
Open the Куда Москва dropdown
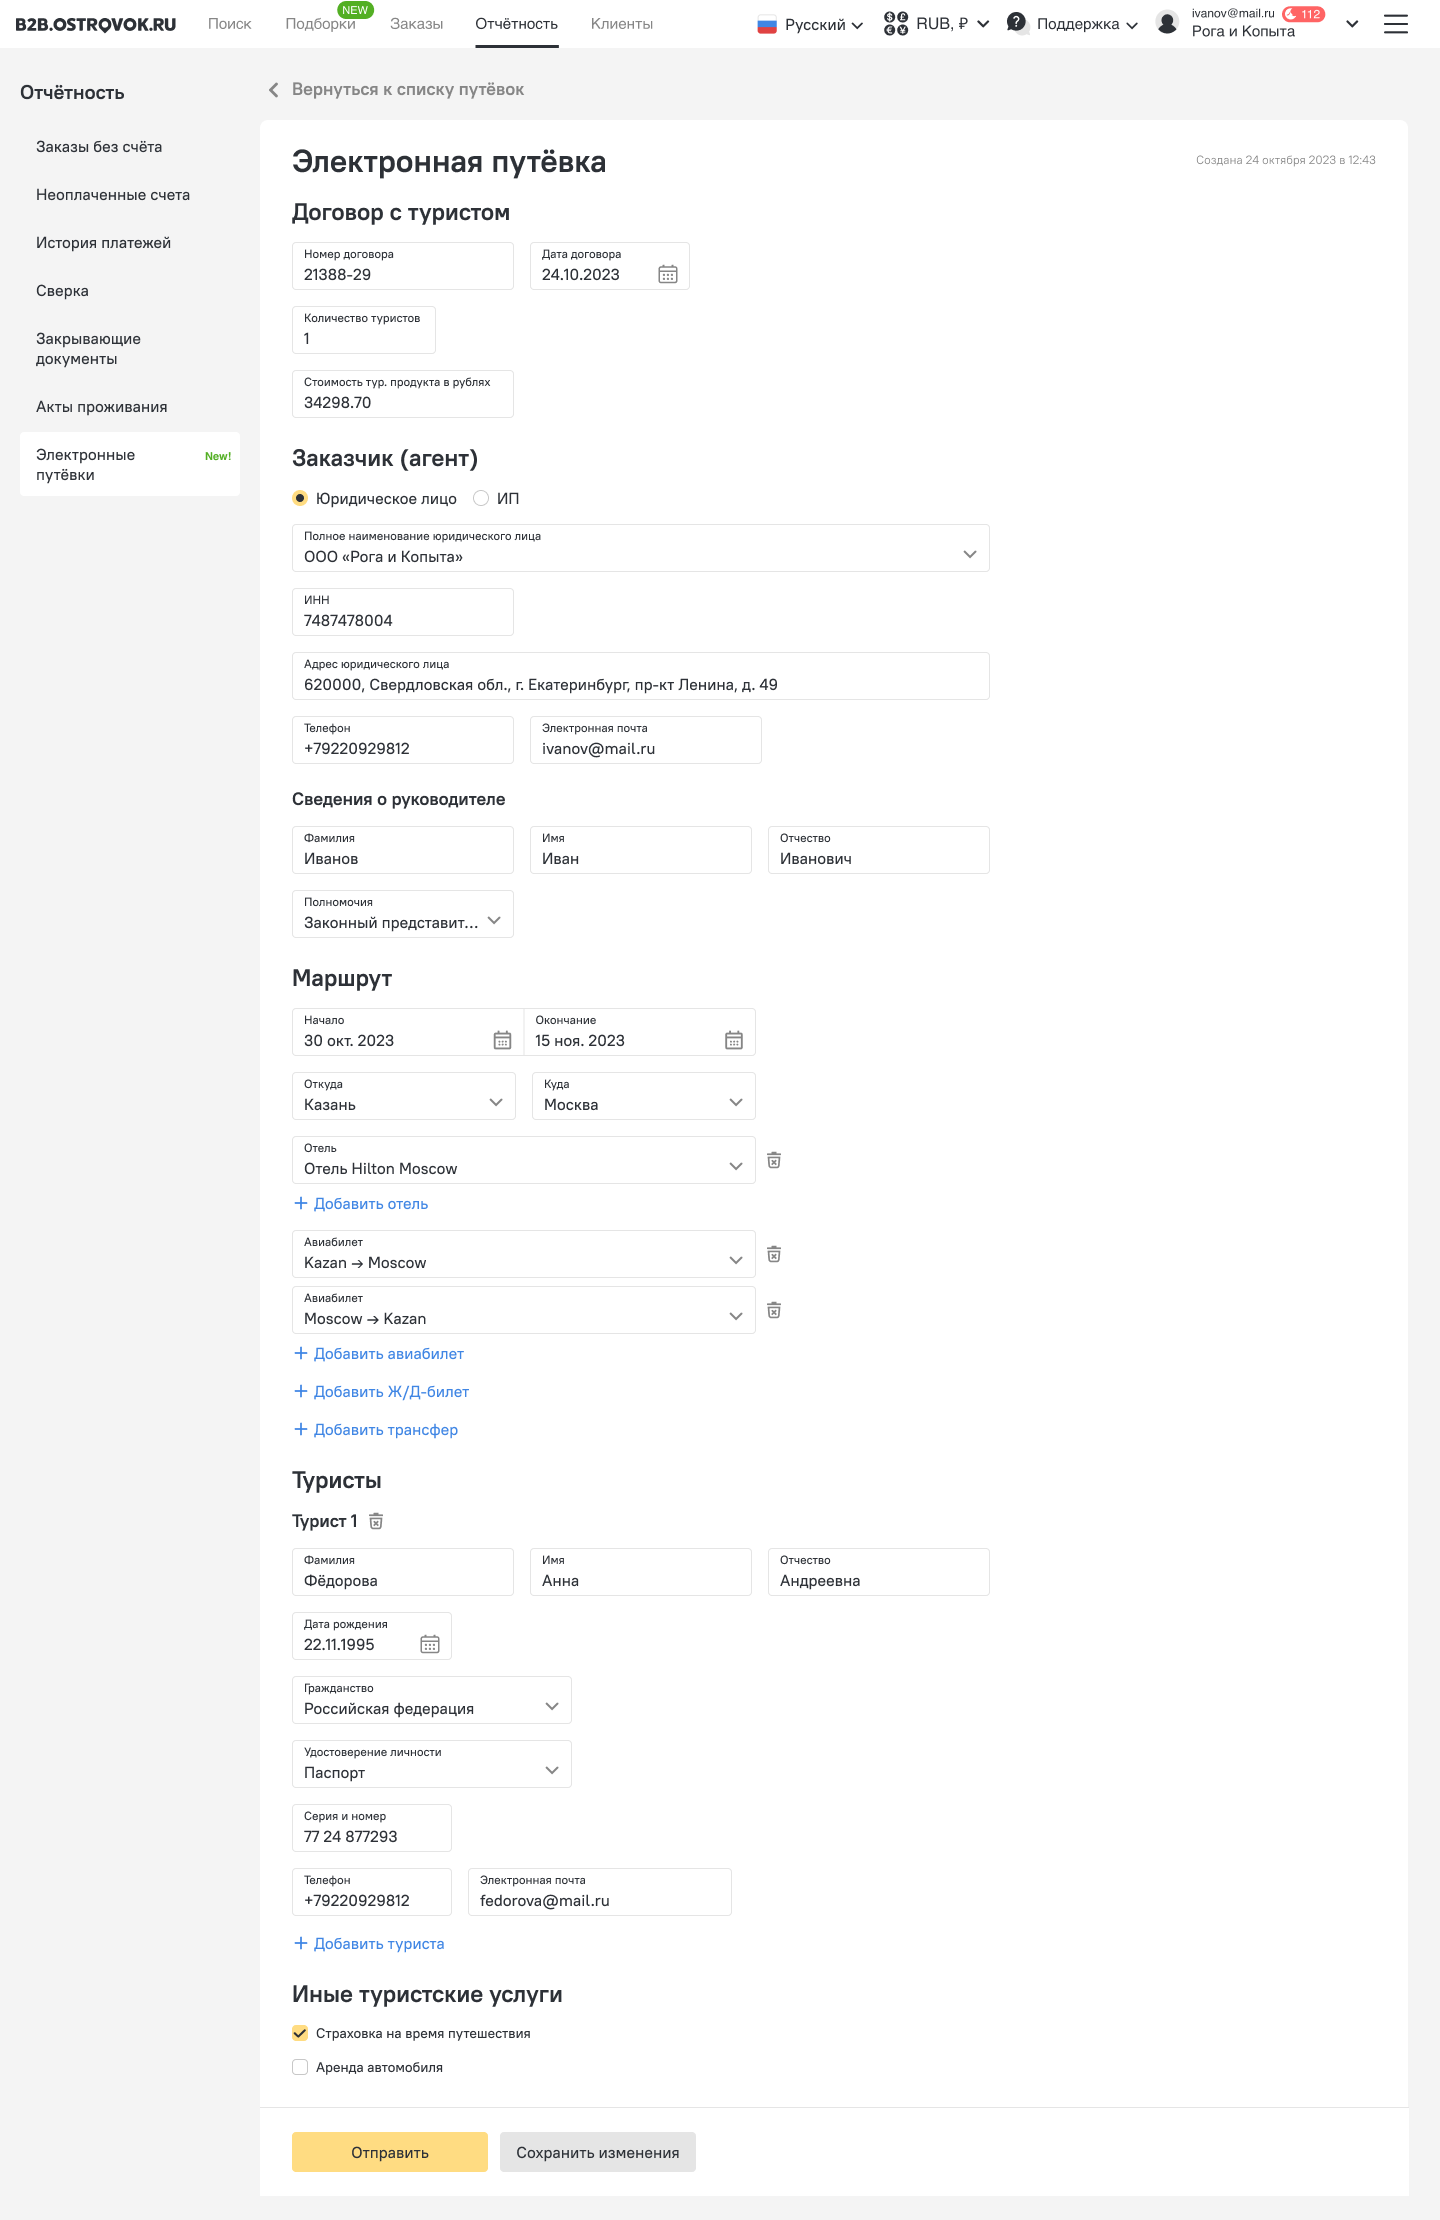[644, 1096]
